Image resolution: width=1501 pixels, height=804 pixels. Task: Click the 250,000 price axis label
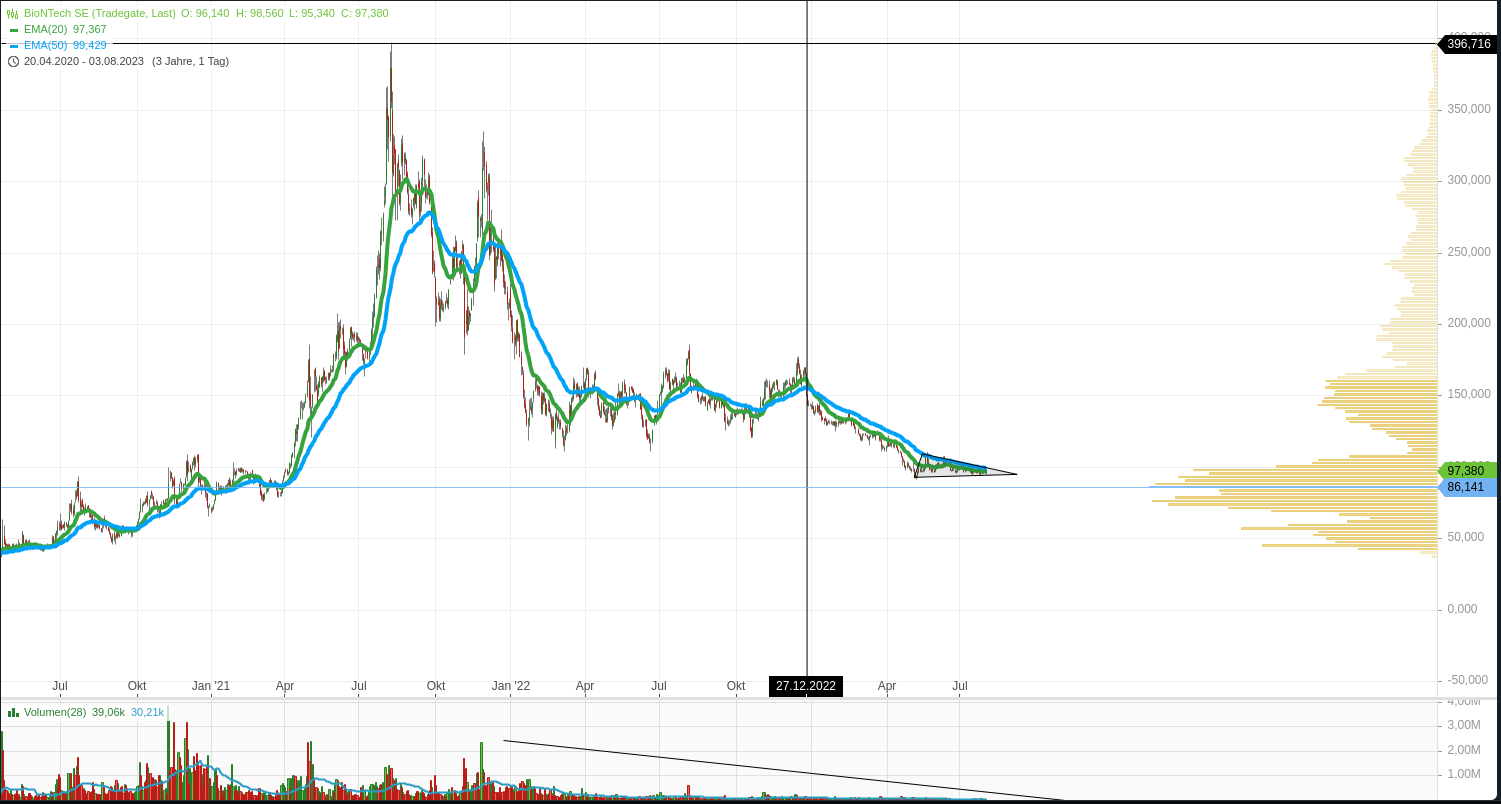click(1469, 252)
